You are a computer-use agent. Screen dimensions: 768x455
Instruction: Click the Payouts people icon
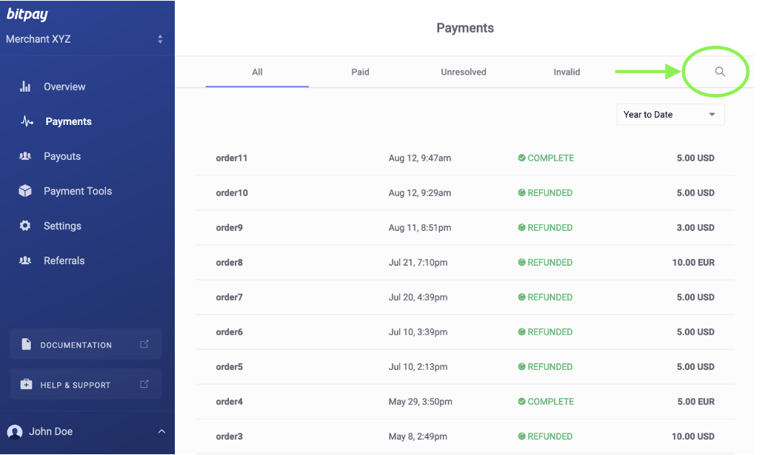pyautogui.click(x=25, y=156)
